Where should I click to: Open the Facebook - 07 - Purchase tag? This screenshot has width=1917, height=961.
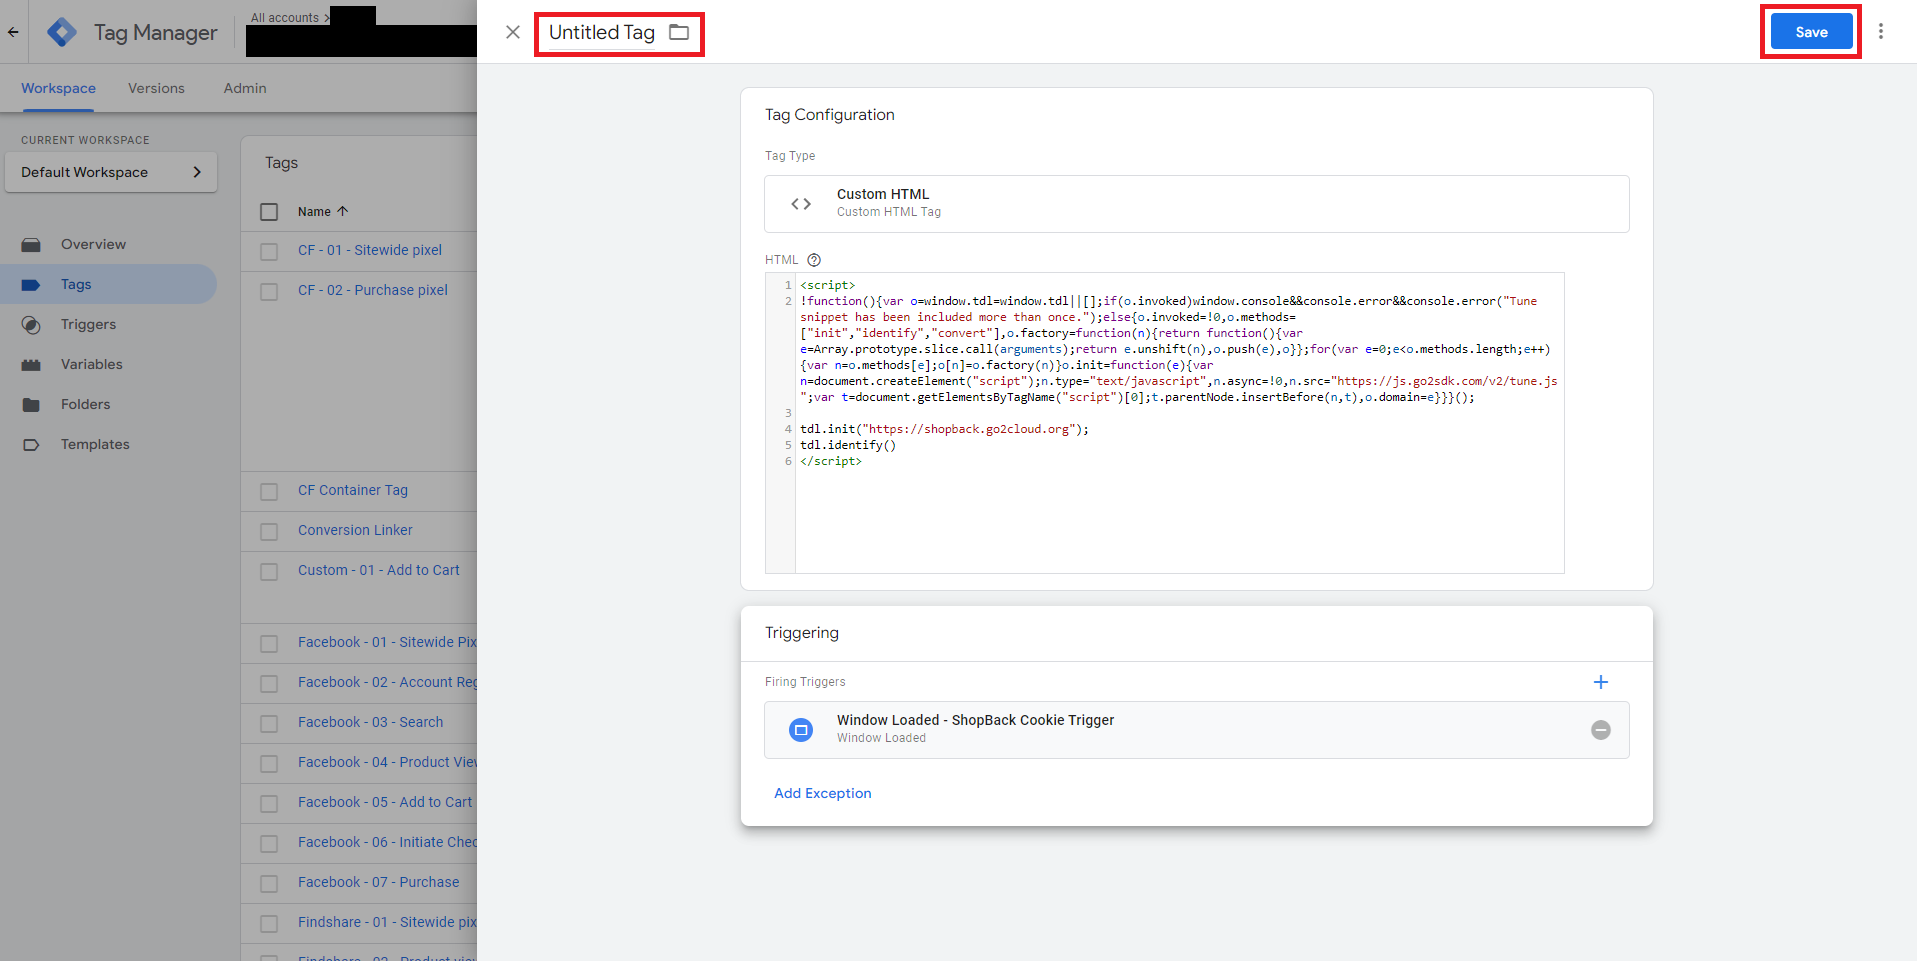tap(378, 882)
